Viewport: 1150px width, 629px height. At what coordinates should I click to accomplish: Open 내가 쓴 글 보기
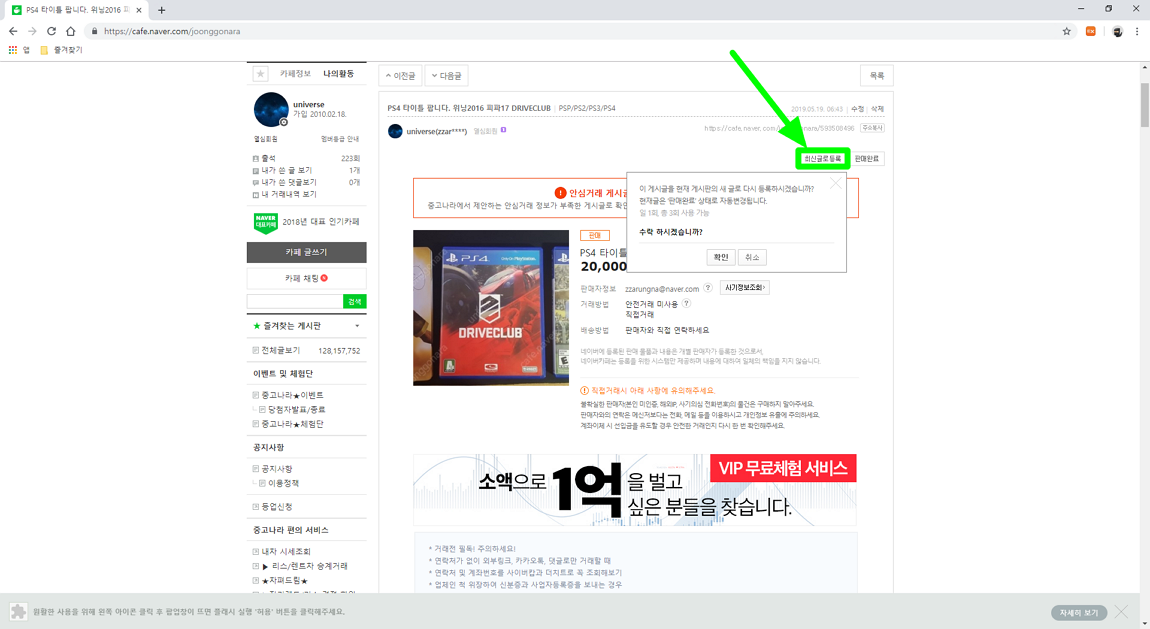click(287, 170)
